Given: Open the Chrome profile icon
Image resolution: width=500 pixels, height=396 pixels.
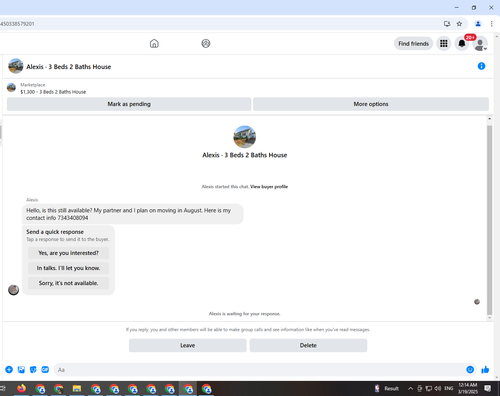Looking at the screenshot, I should (478, 24).
